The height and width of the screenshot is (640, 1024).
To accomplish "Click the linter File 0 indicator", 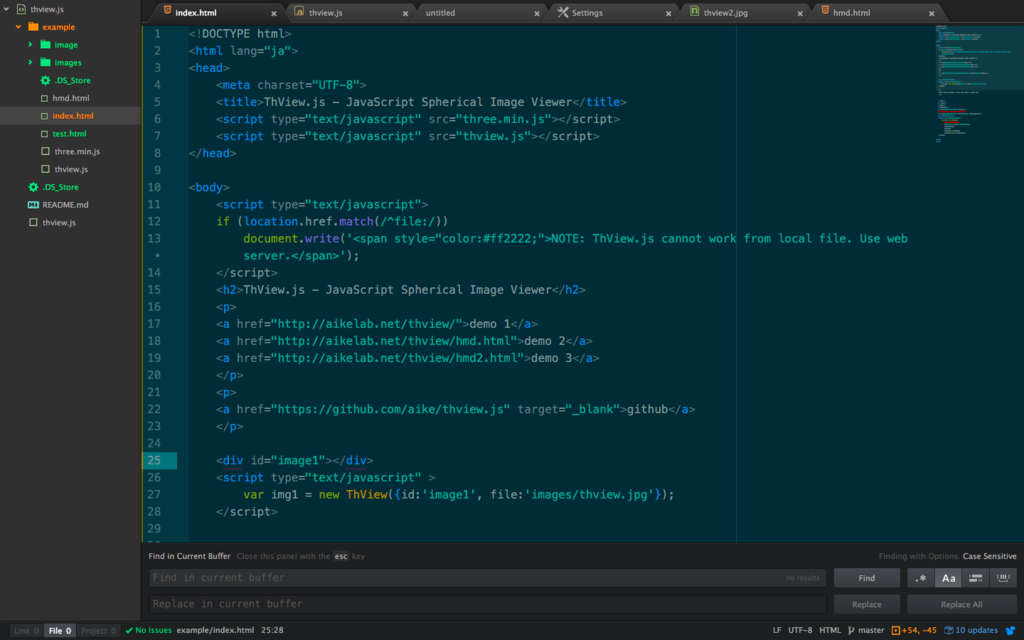I will click(x=60, y=630).
